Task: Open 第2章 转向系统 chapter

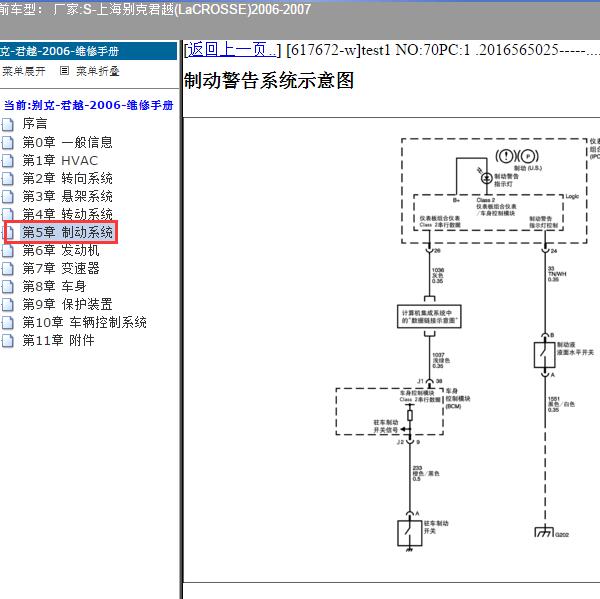Action: click(67, 178)
